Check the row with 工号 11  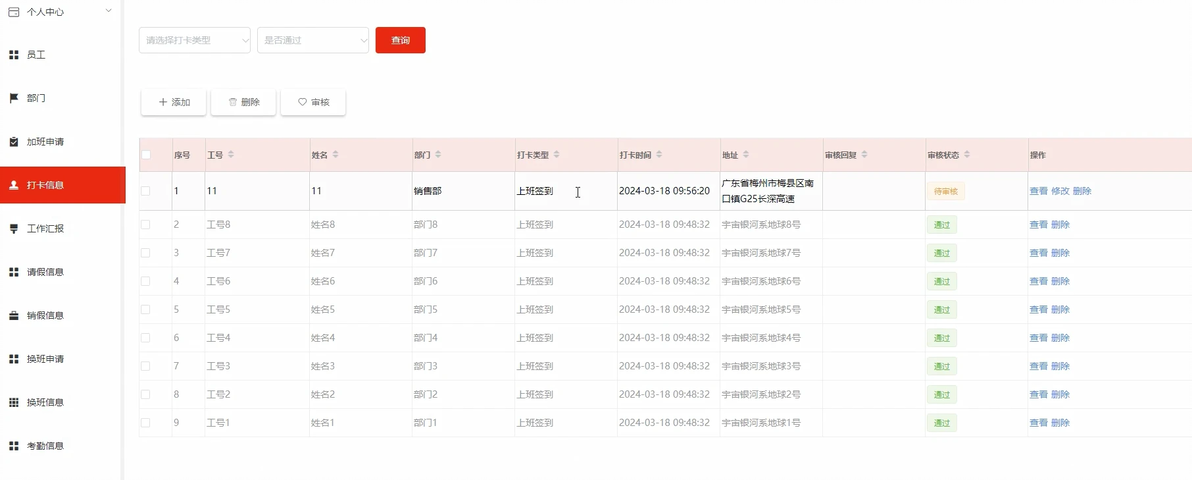tap(146, 191)
